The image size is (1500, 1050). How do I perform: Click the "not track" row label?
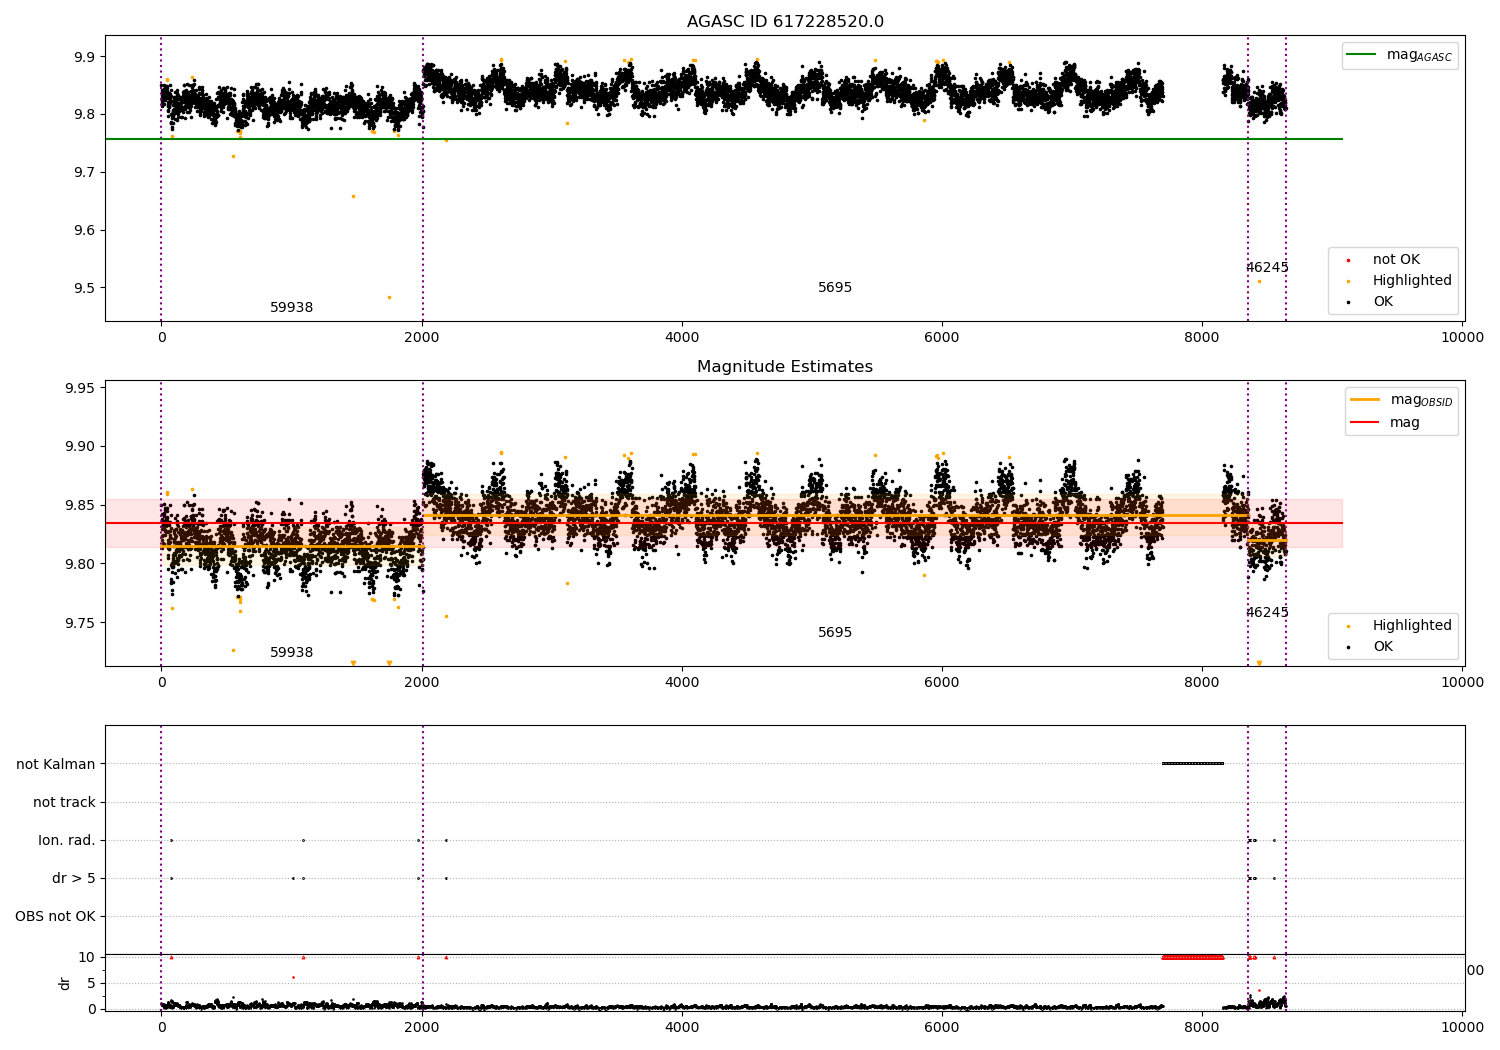pyautogui.click(x=64, y=803)
